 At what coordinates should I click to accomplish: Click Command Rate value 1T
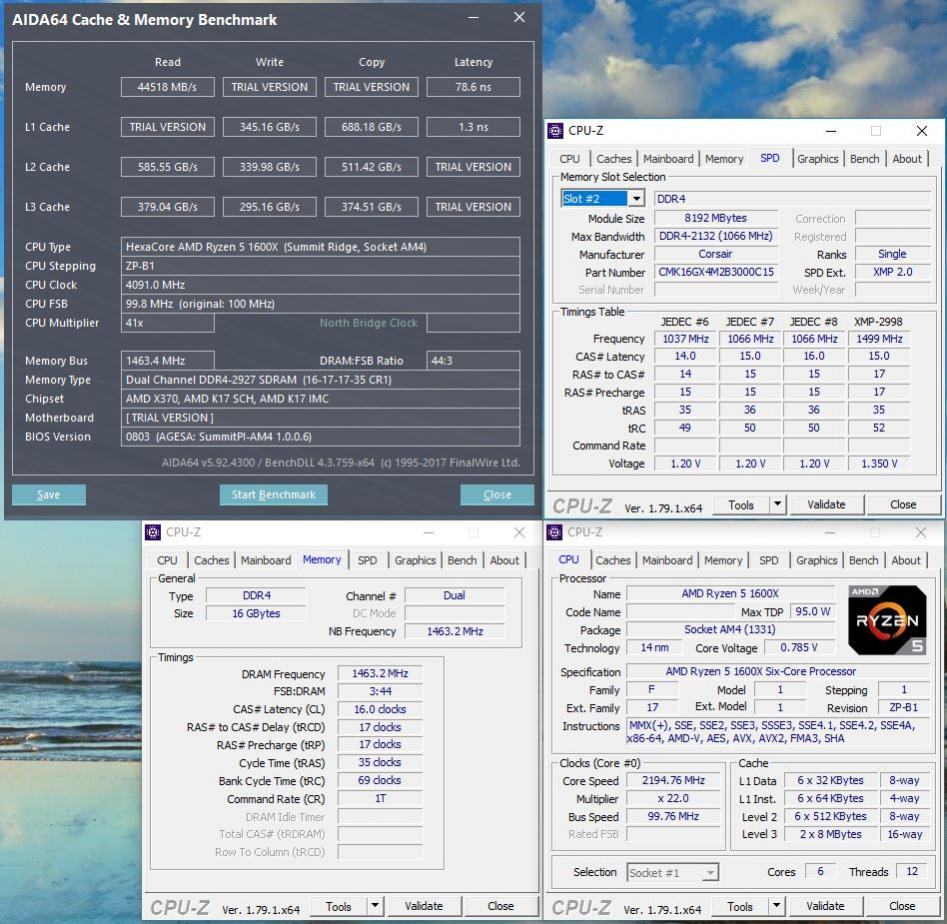point(380,798)
